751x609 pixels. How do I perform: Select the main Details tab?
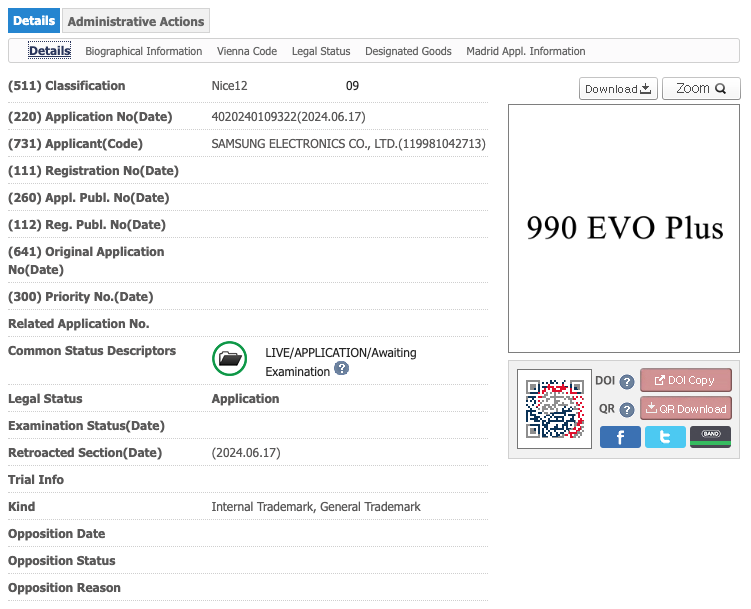point(34,21)
